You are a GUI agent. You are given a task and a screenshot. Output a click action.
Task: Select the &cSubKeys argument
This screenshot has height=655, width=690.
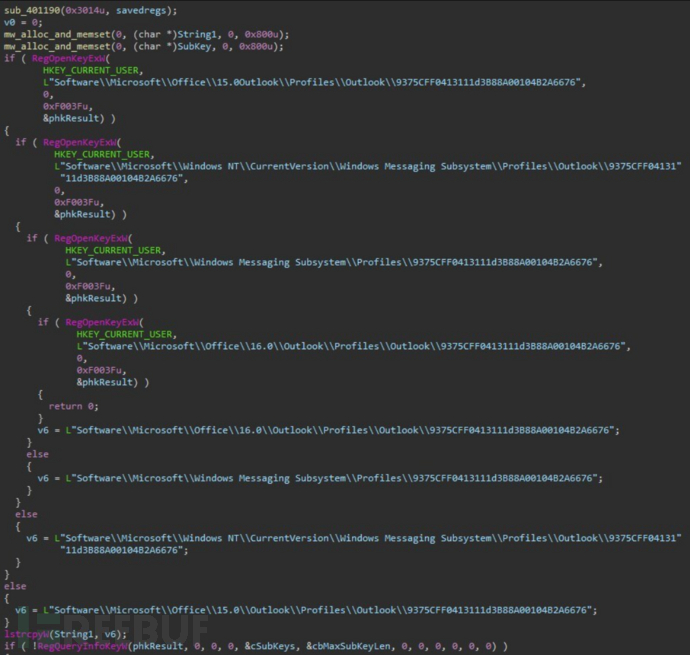[x=269, y=646]
